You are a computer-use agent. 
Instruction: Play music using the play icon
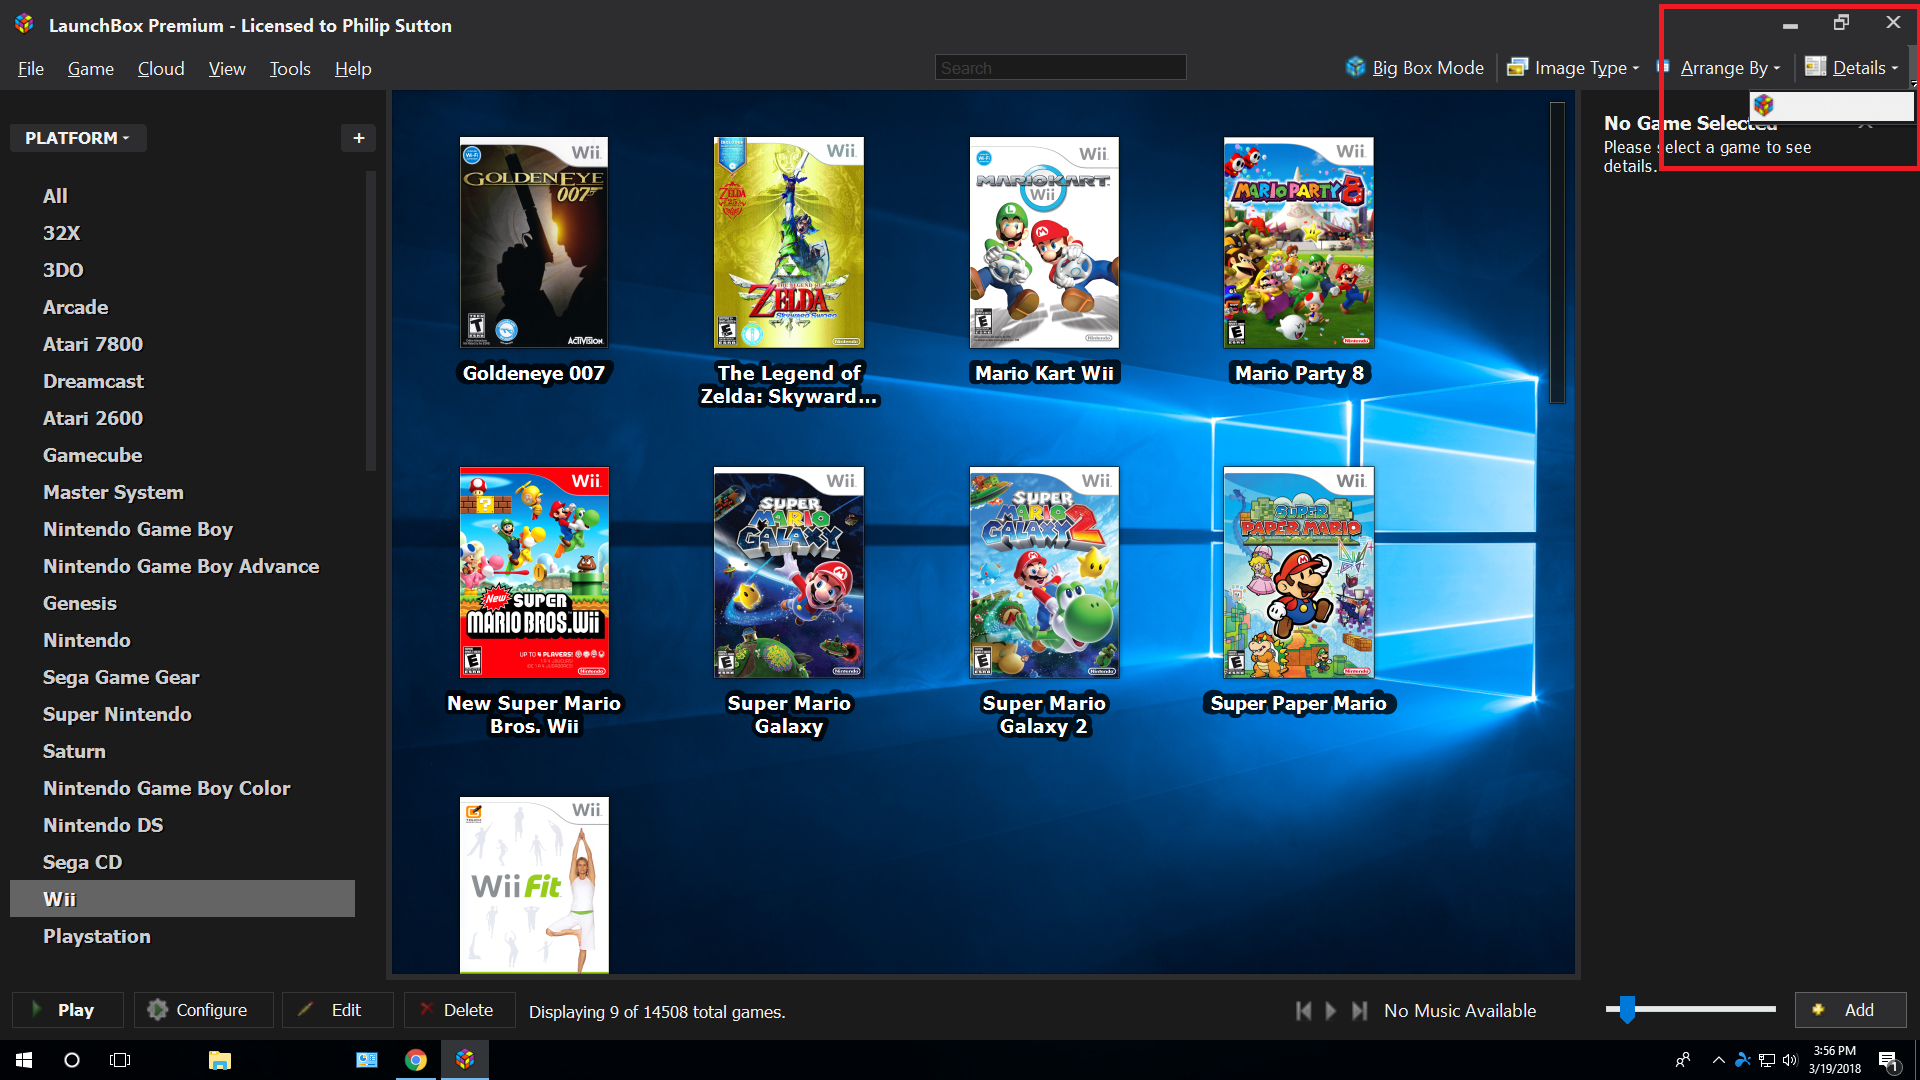coord(1331,1011)
